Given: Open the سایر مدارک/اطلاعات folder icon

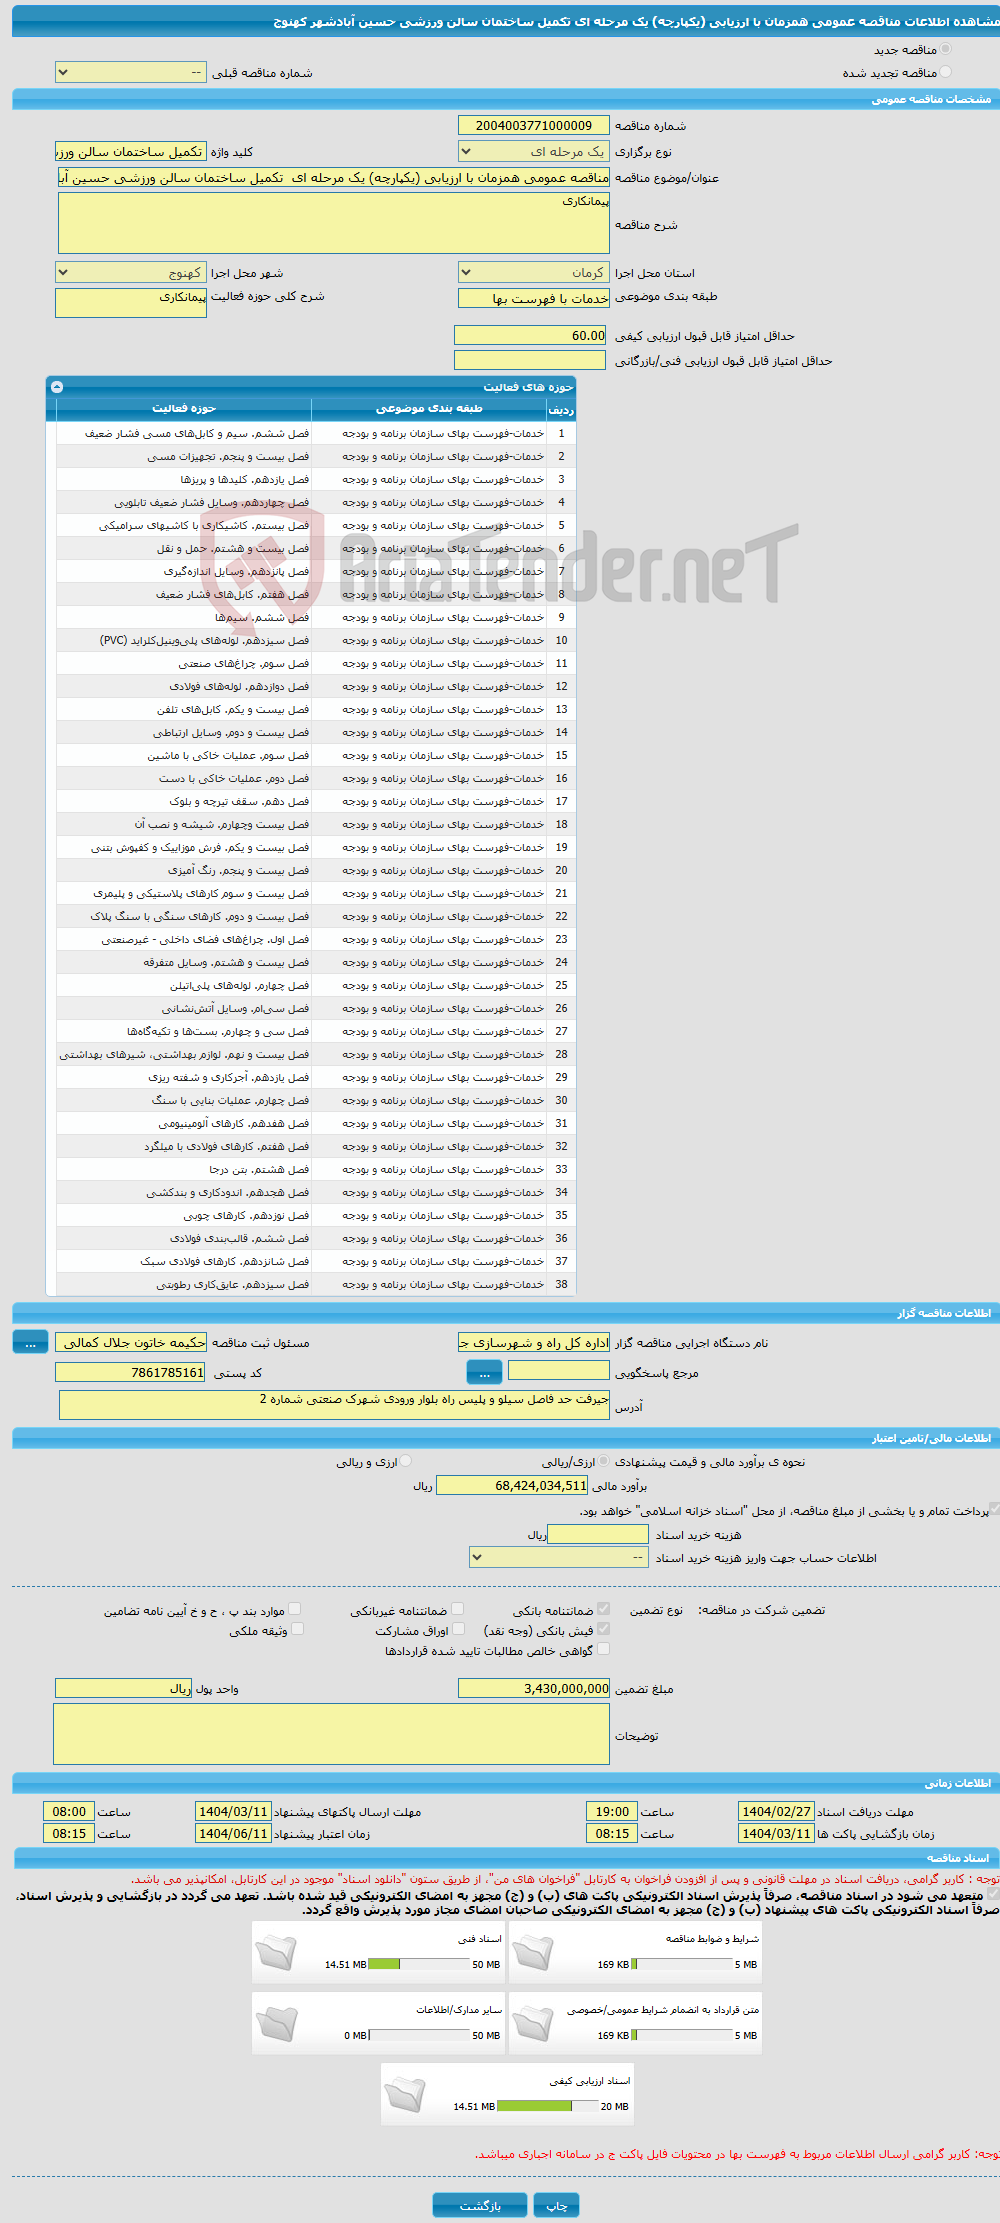Looking at the screenshot, I should pyautogui.click(x=276, y=2022).
